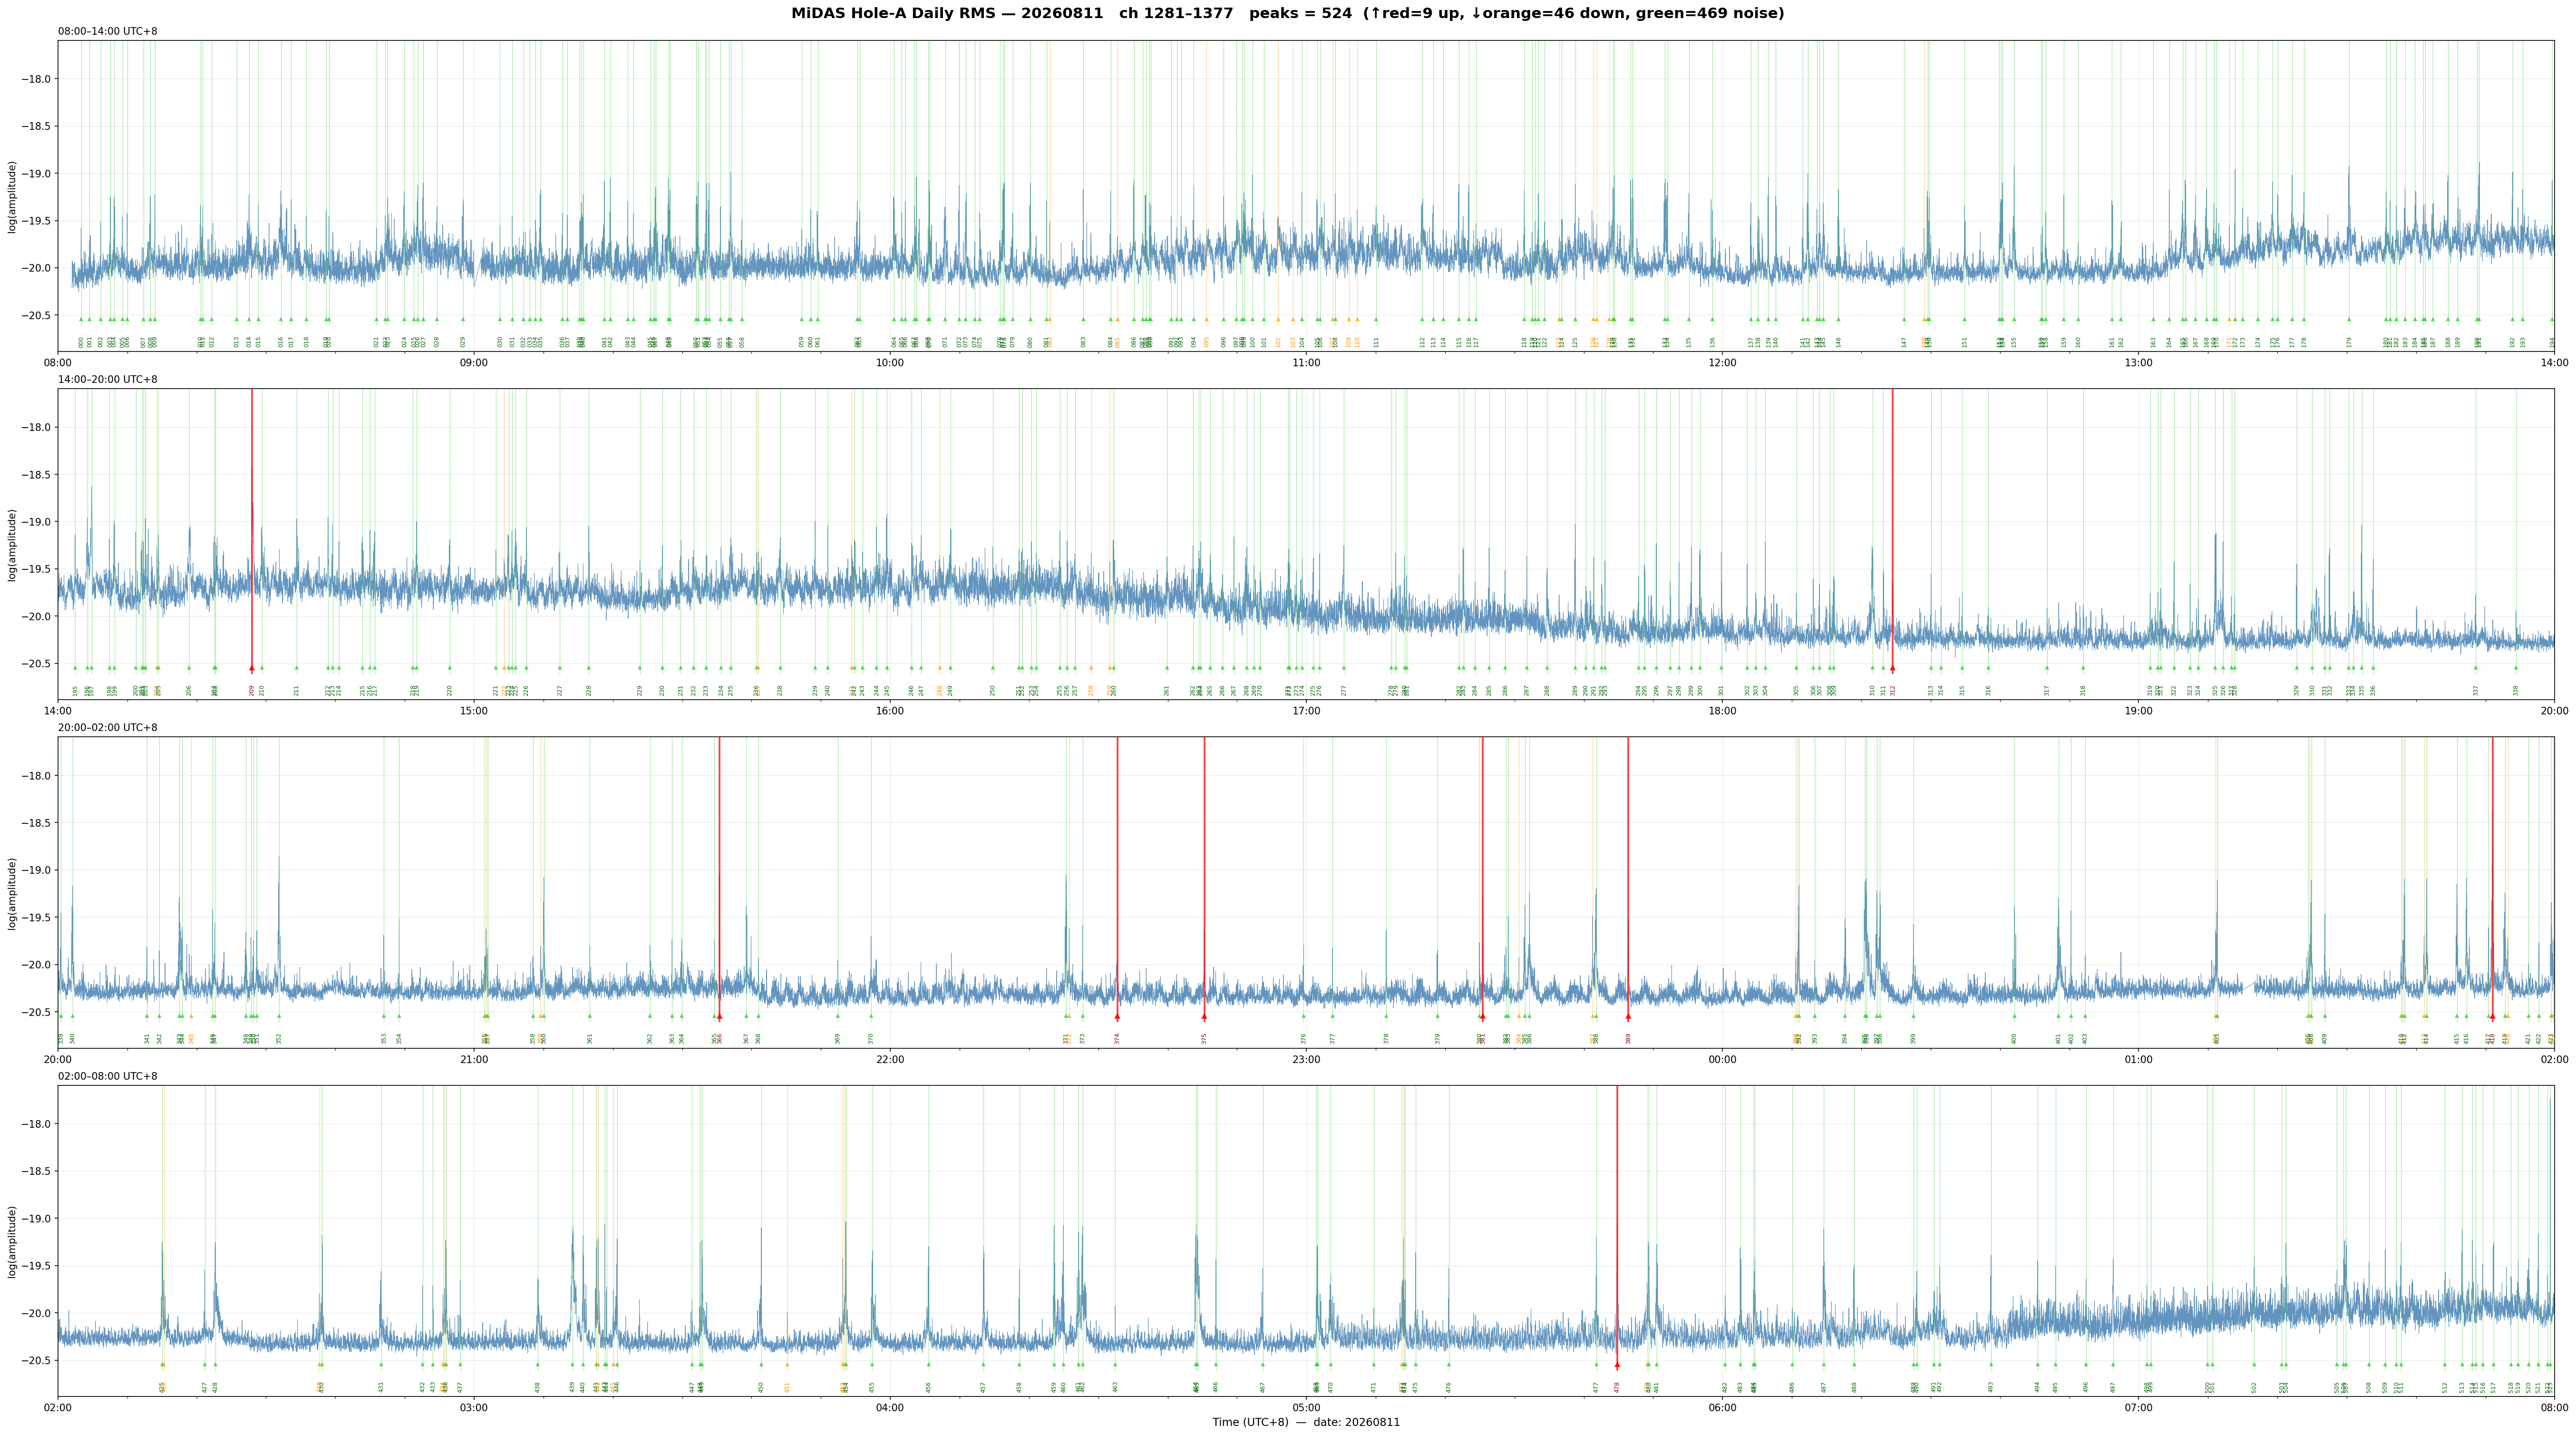Click the 15:00 time tick label
This screenshot has height=1435, width=2576.
pos(474,711)
